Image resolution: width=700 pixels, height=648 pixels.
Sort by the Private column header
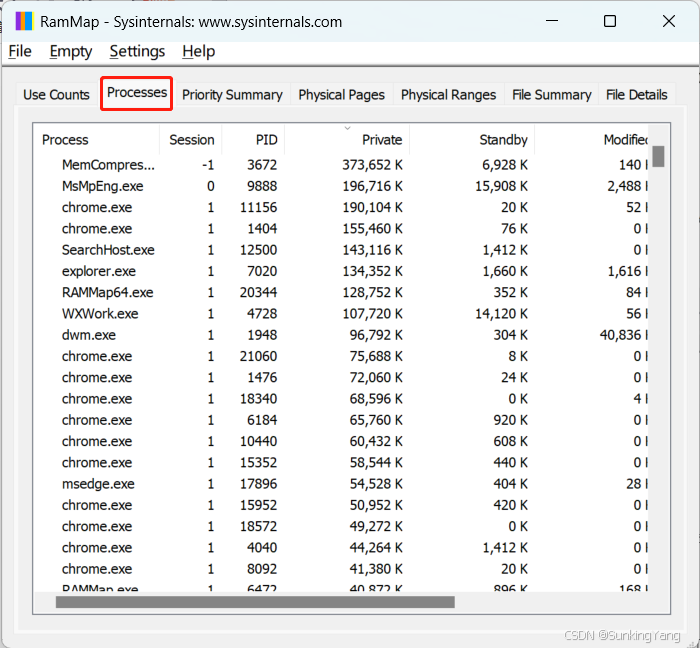pyautogui.click(x=347, y=140)
